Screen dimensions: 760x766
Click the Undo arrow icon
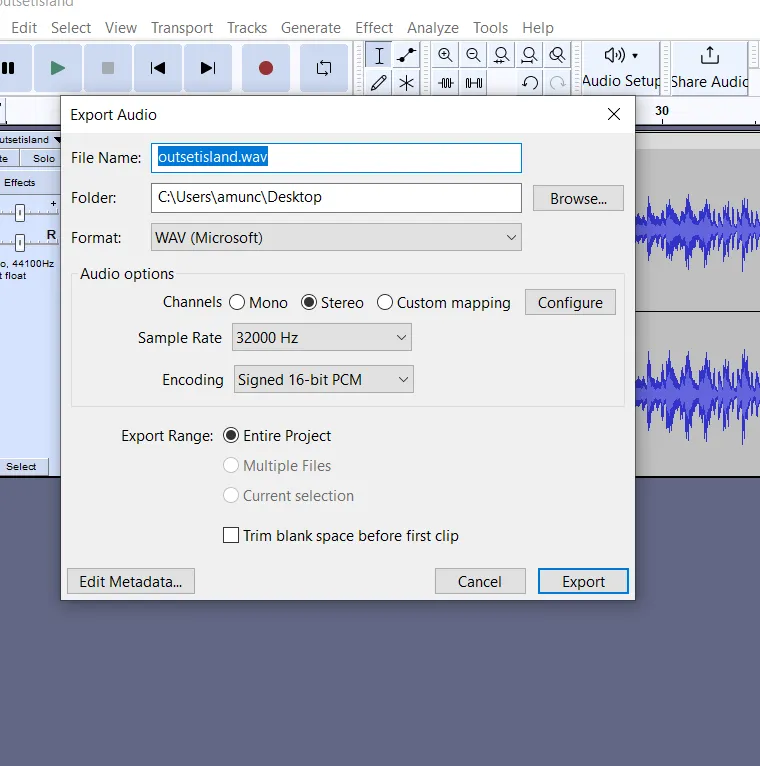coord(530,83)
